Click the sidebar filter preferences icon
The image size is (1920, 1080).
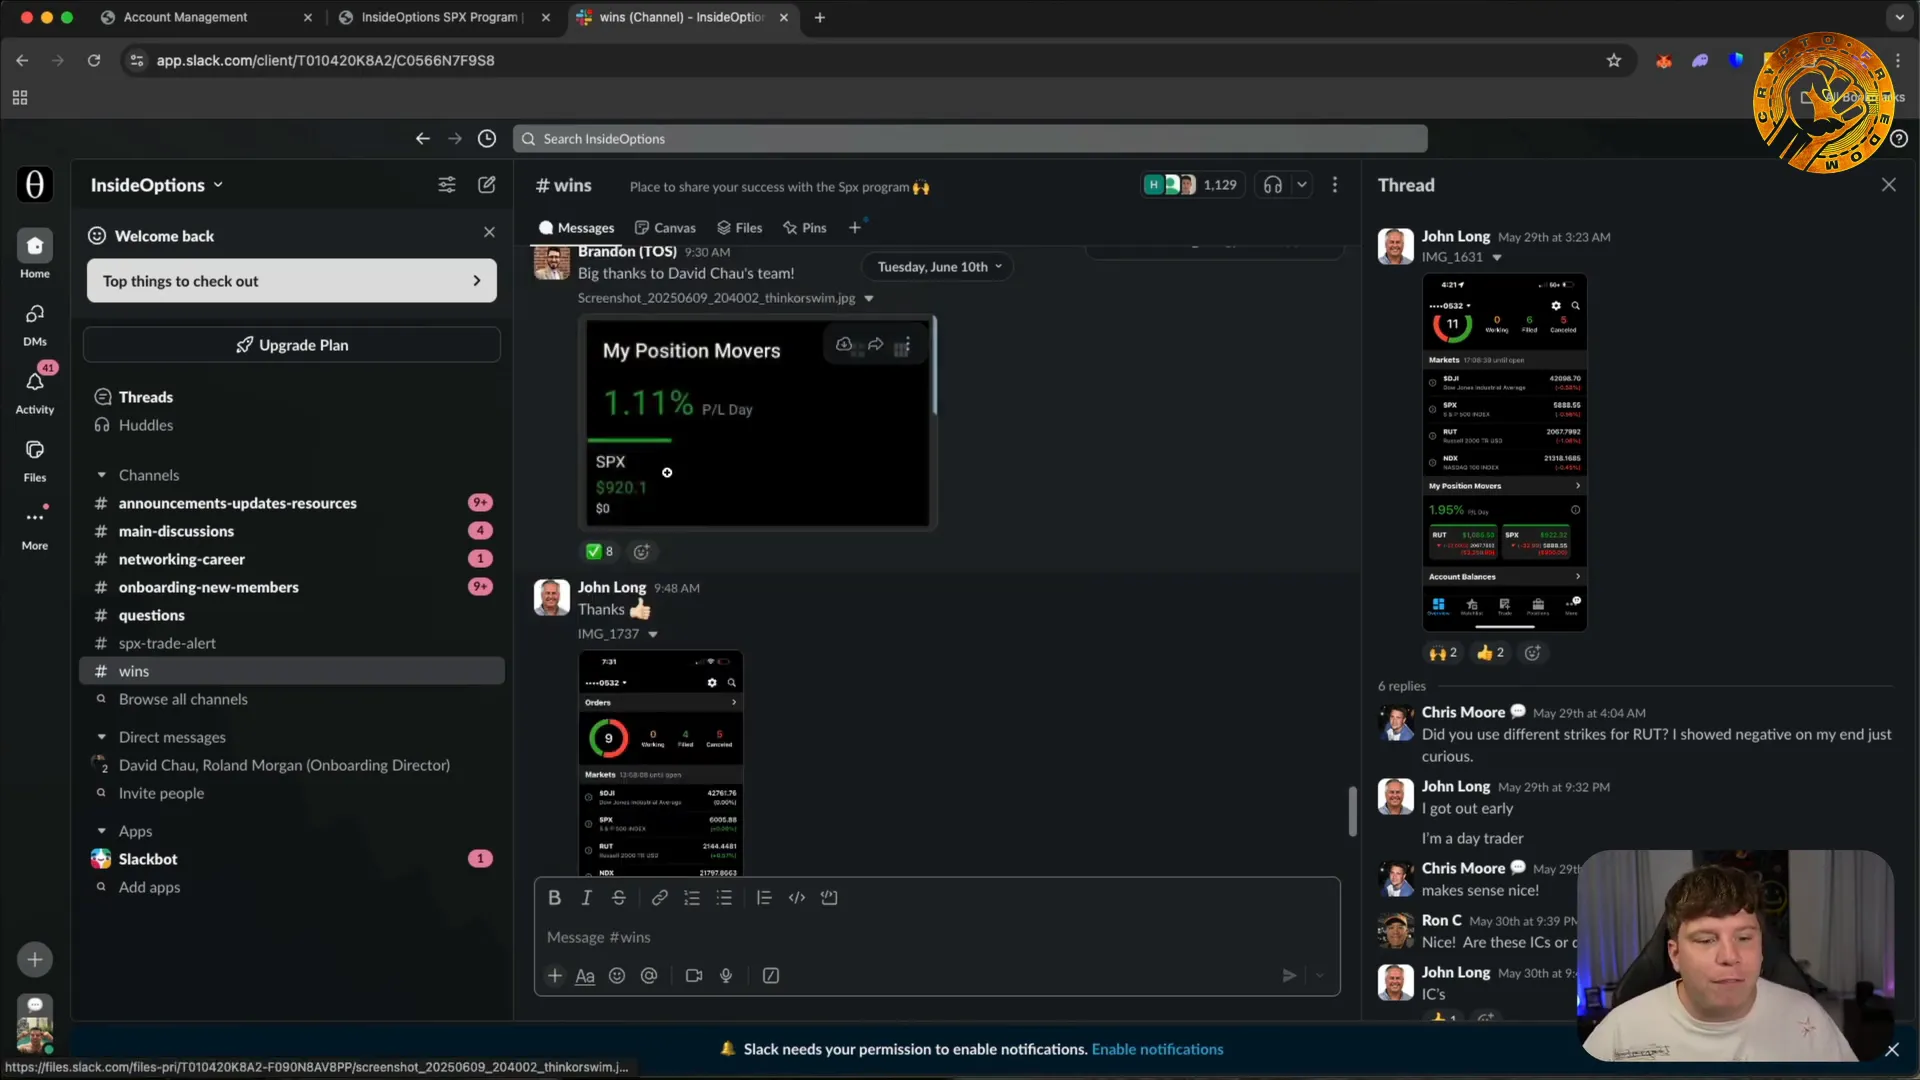[x=447, y=185]
